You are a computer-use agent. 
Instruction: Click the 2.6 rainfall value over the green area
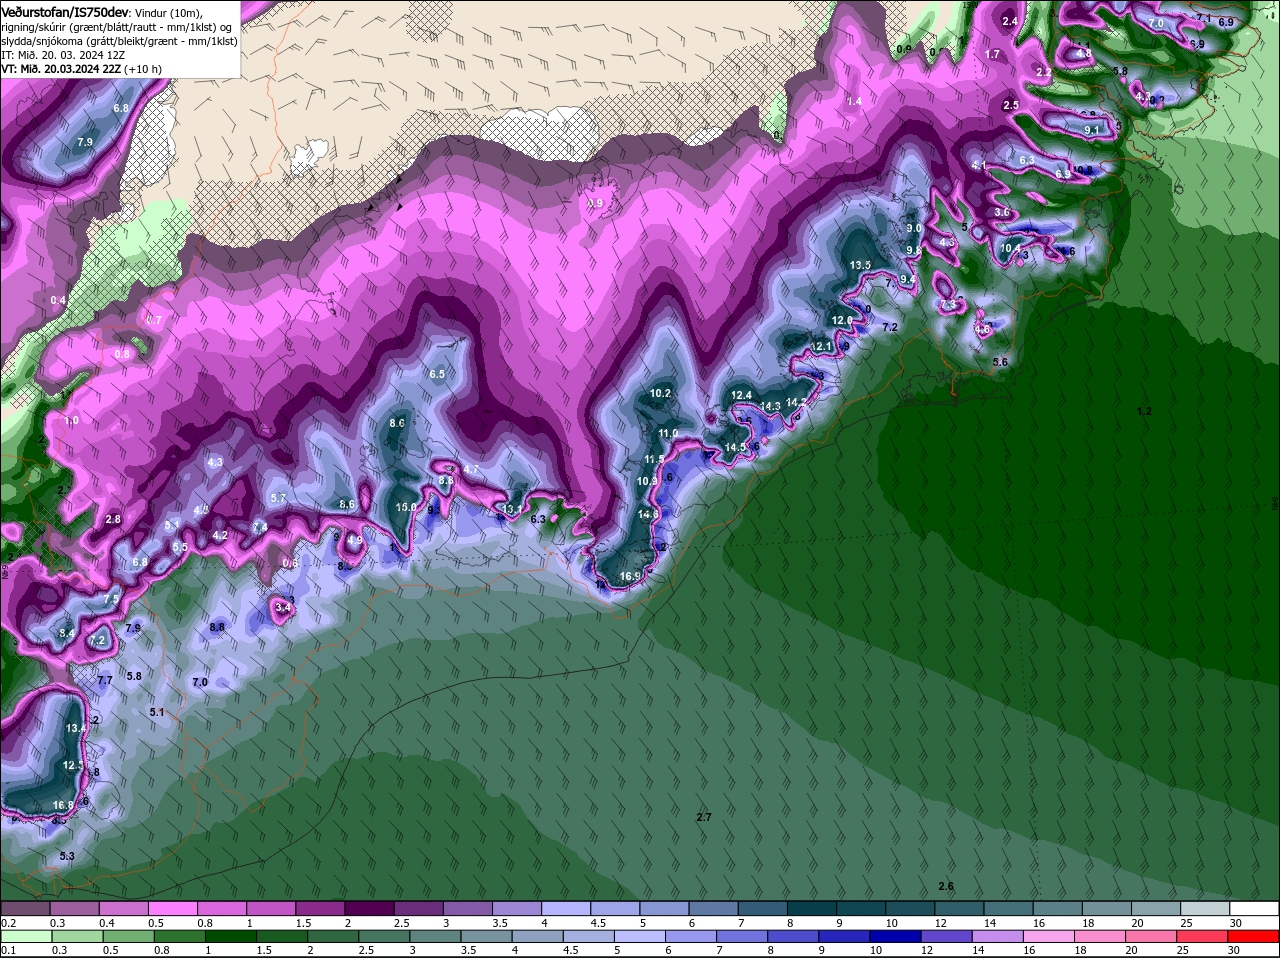[x=946, y=886]
